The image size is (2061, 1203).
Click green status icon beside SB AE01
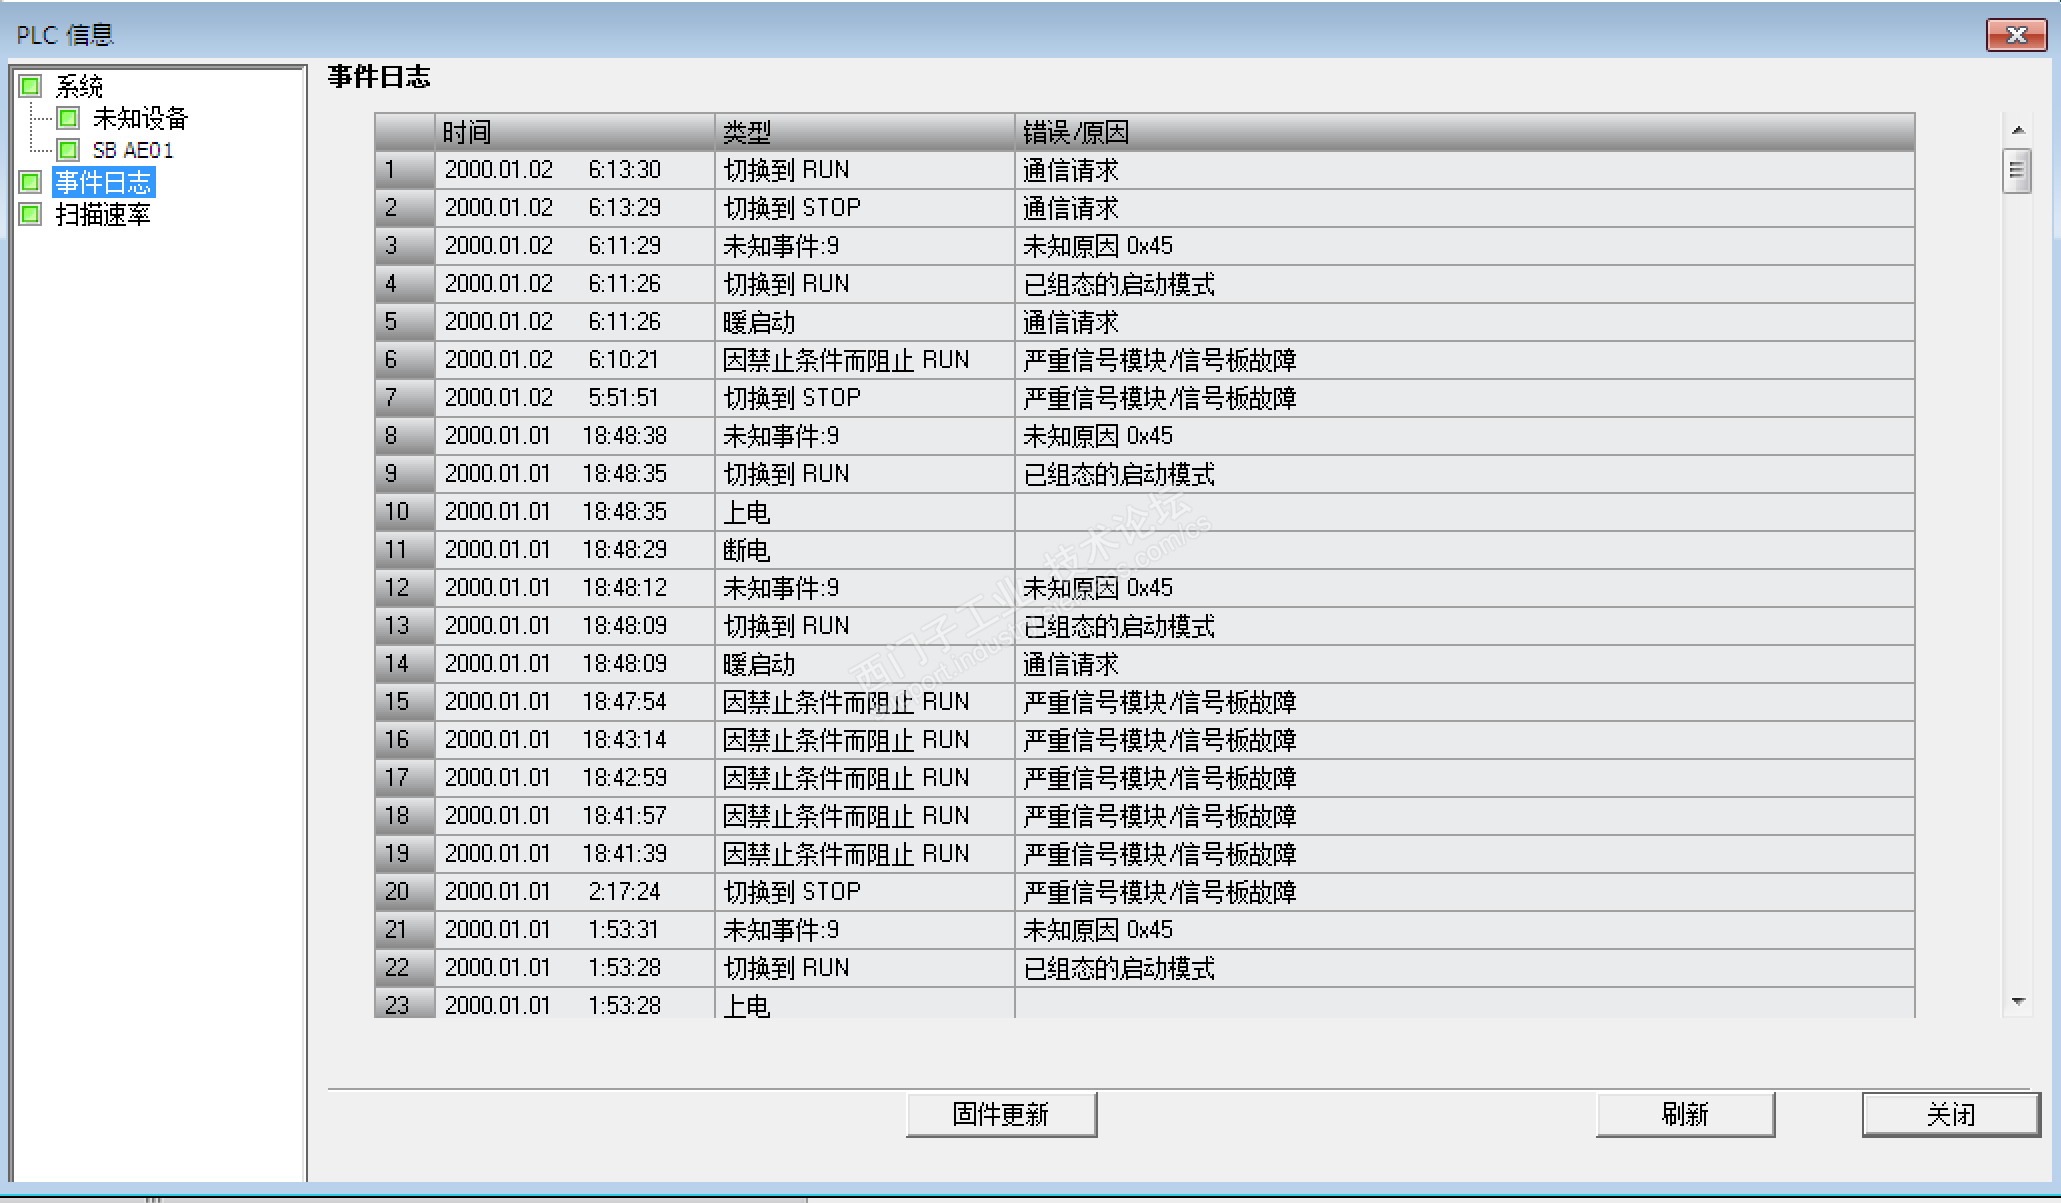coord(68,150)
